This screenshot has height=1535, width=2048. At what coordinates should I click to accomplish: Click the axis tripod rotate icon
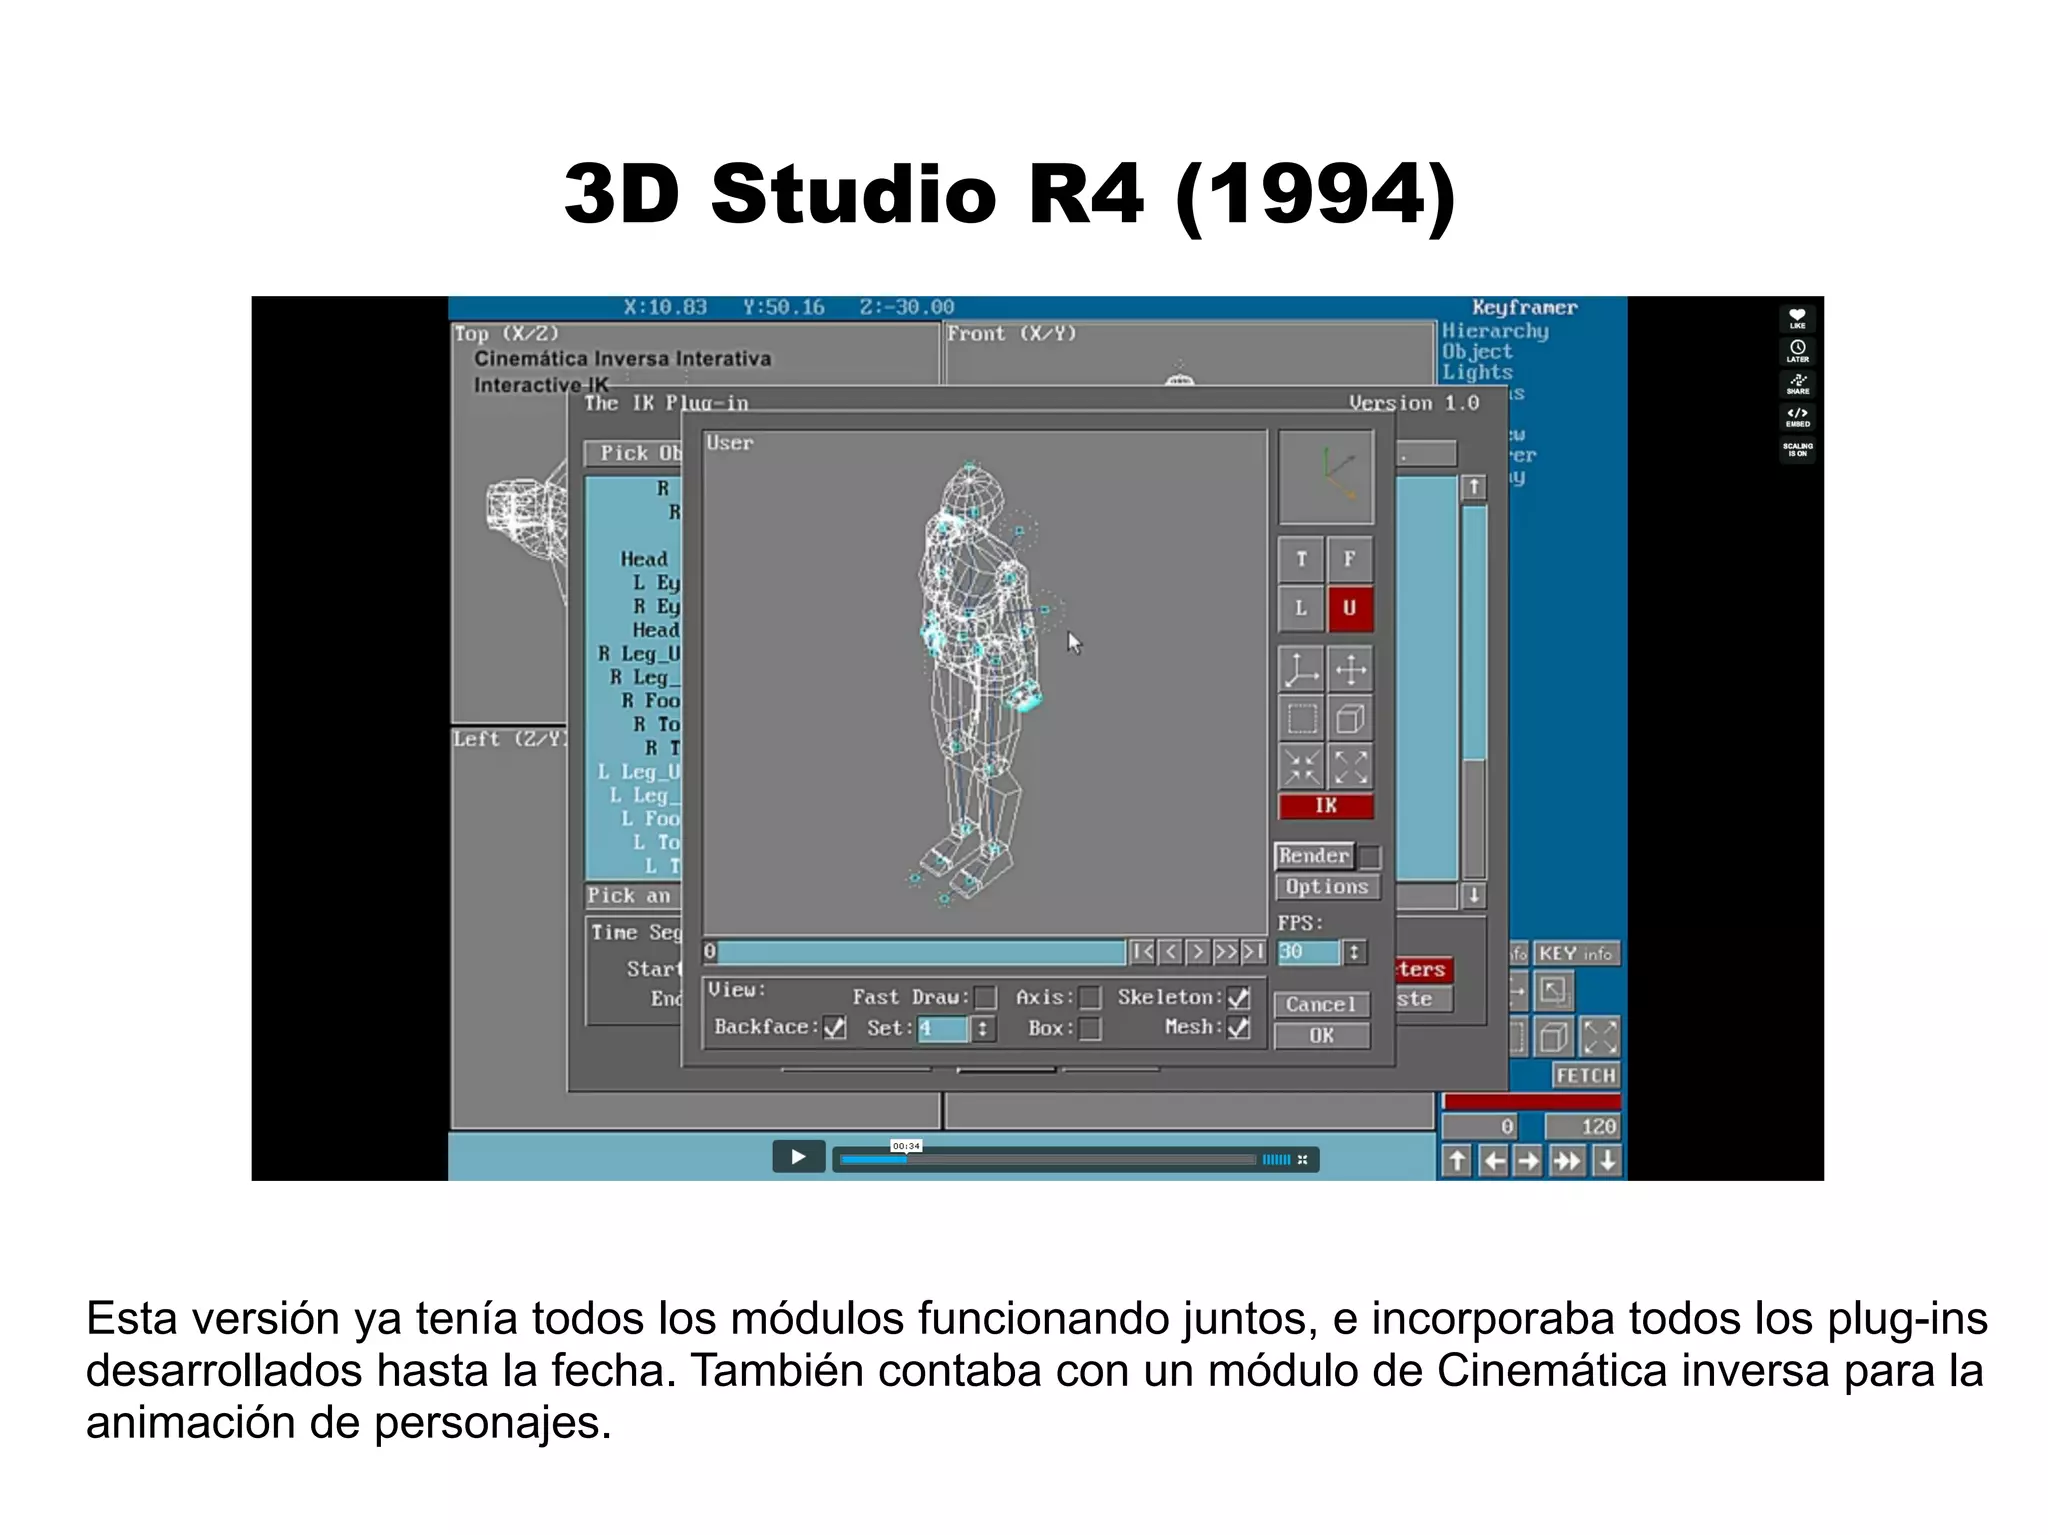click(1301, 669)
